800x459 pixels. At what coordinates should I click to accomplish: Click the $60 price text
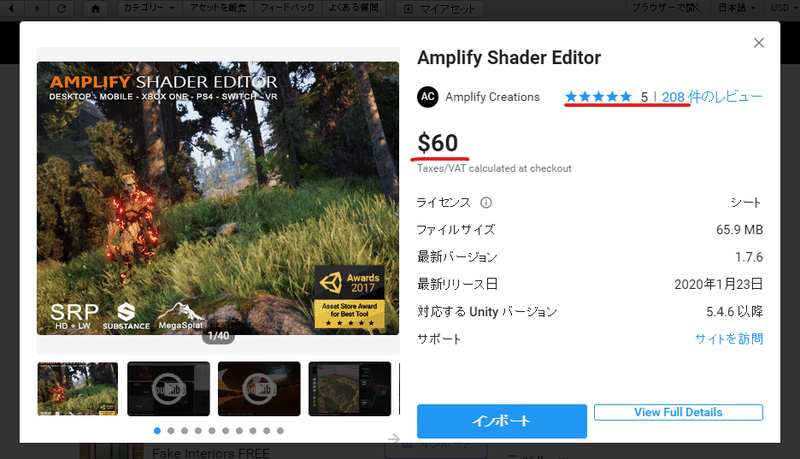pos(438,143)
